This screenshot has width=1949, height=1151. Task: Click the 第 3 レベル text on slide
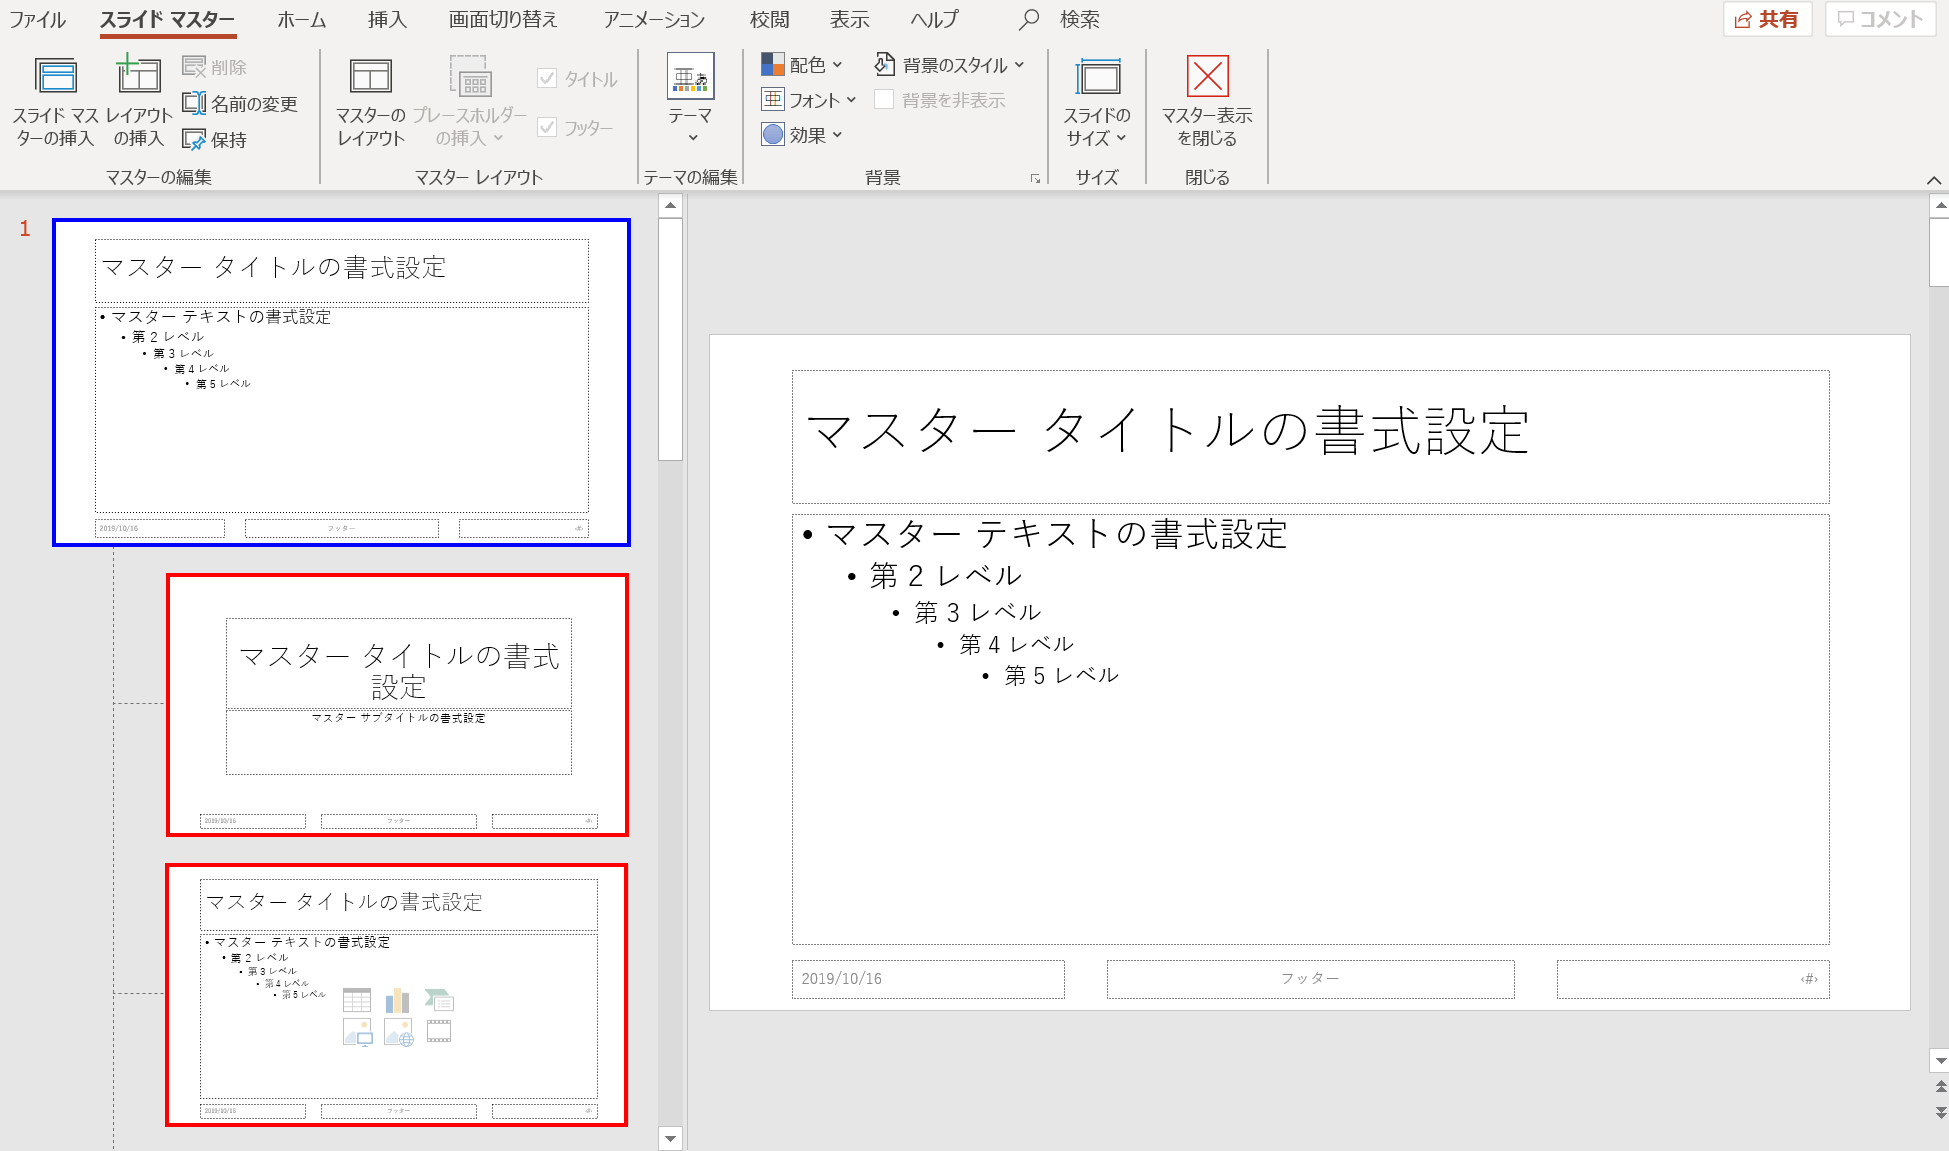click(978, 612)
